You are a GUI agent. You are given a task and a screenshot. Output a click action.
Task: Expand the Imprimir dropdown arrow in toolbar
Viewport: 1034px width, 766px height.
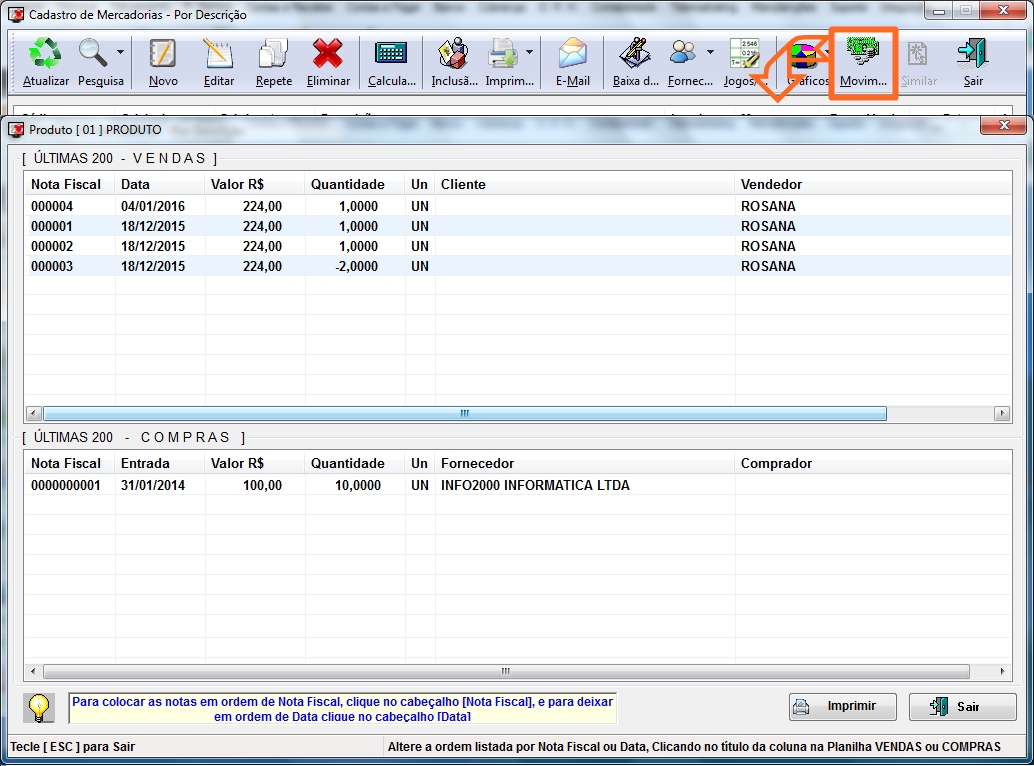pos(530,52)
